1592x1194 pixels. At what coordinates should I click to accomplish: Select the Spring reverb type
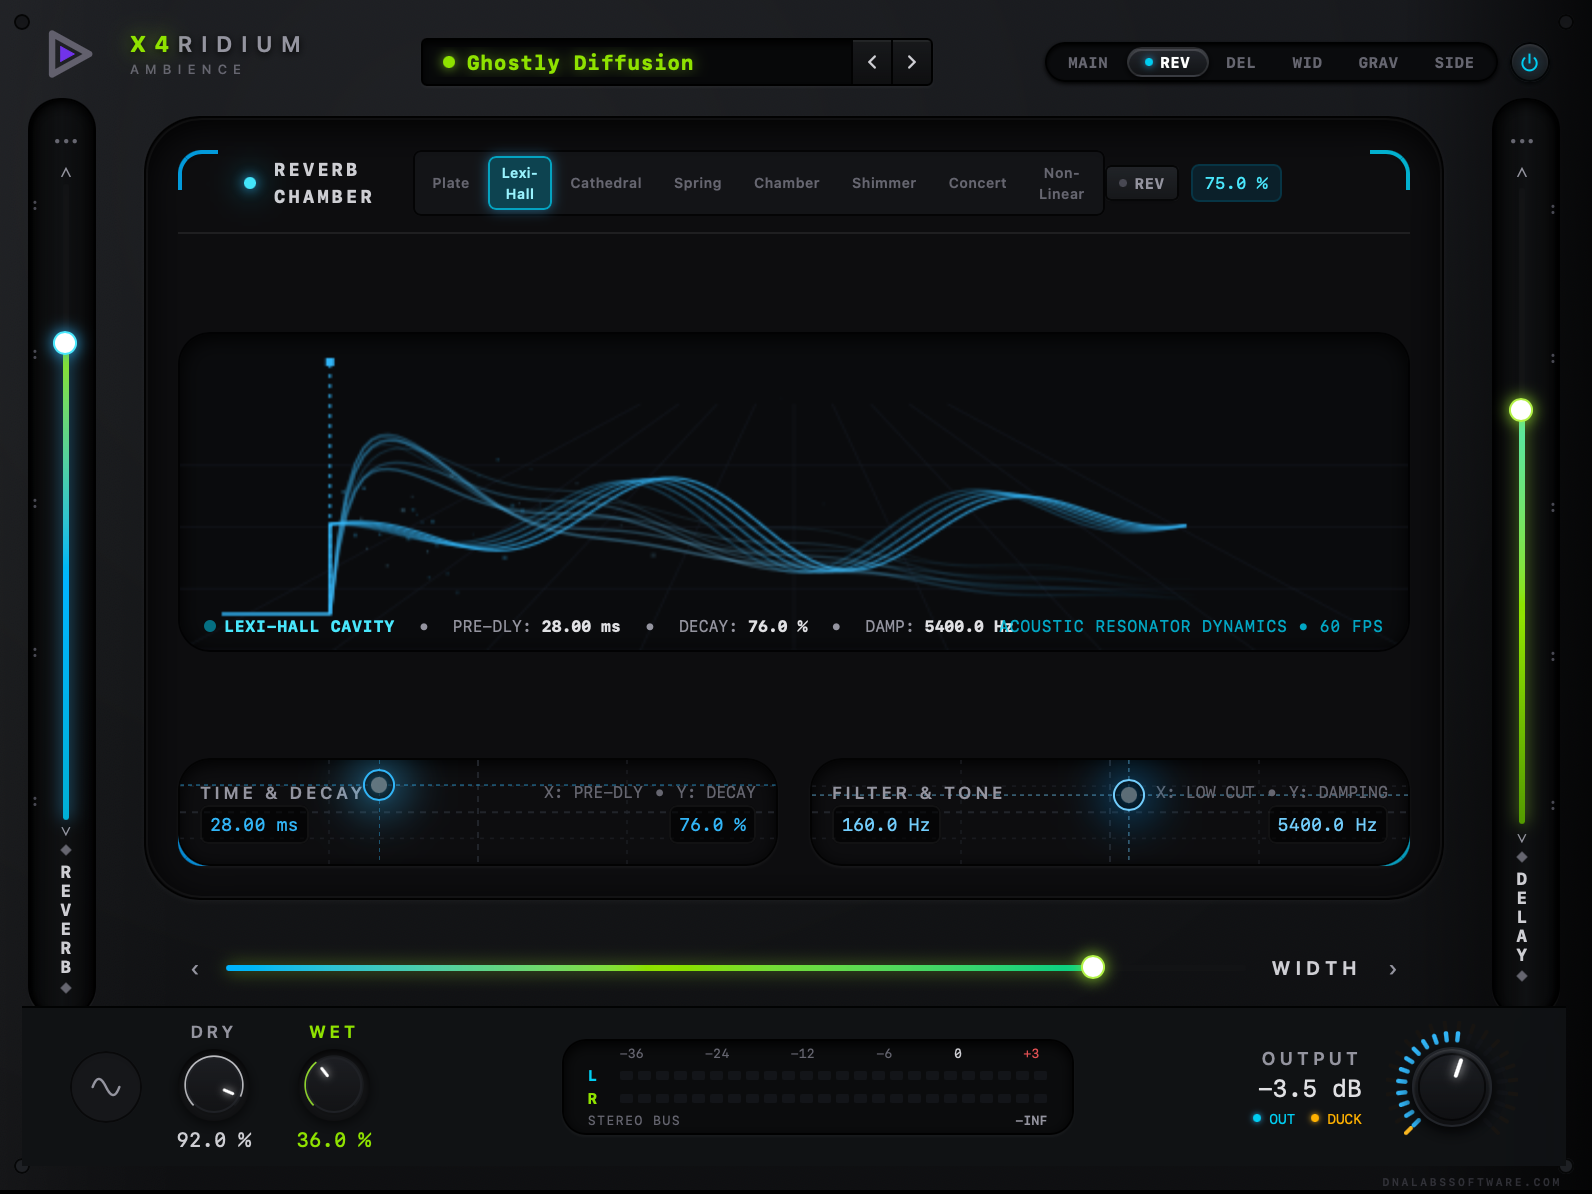pyautogui.click(x=698, y=183)
